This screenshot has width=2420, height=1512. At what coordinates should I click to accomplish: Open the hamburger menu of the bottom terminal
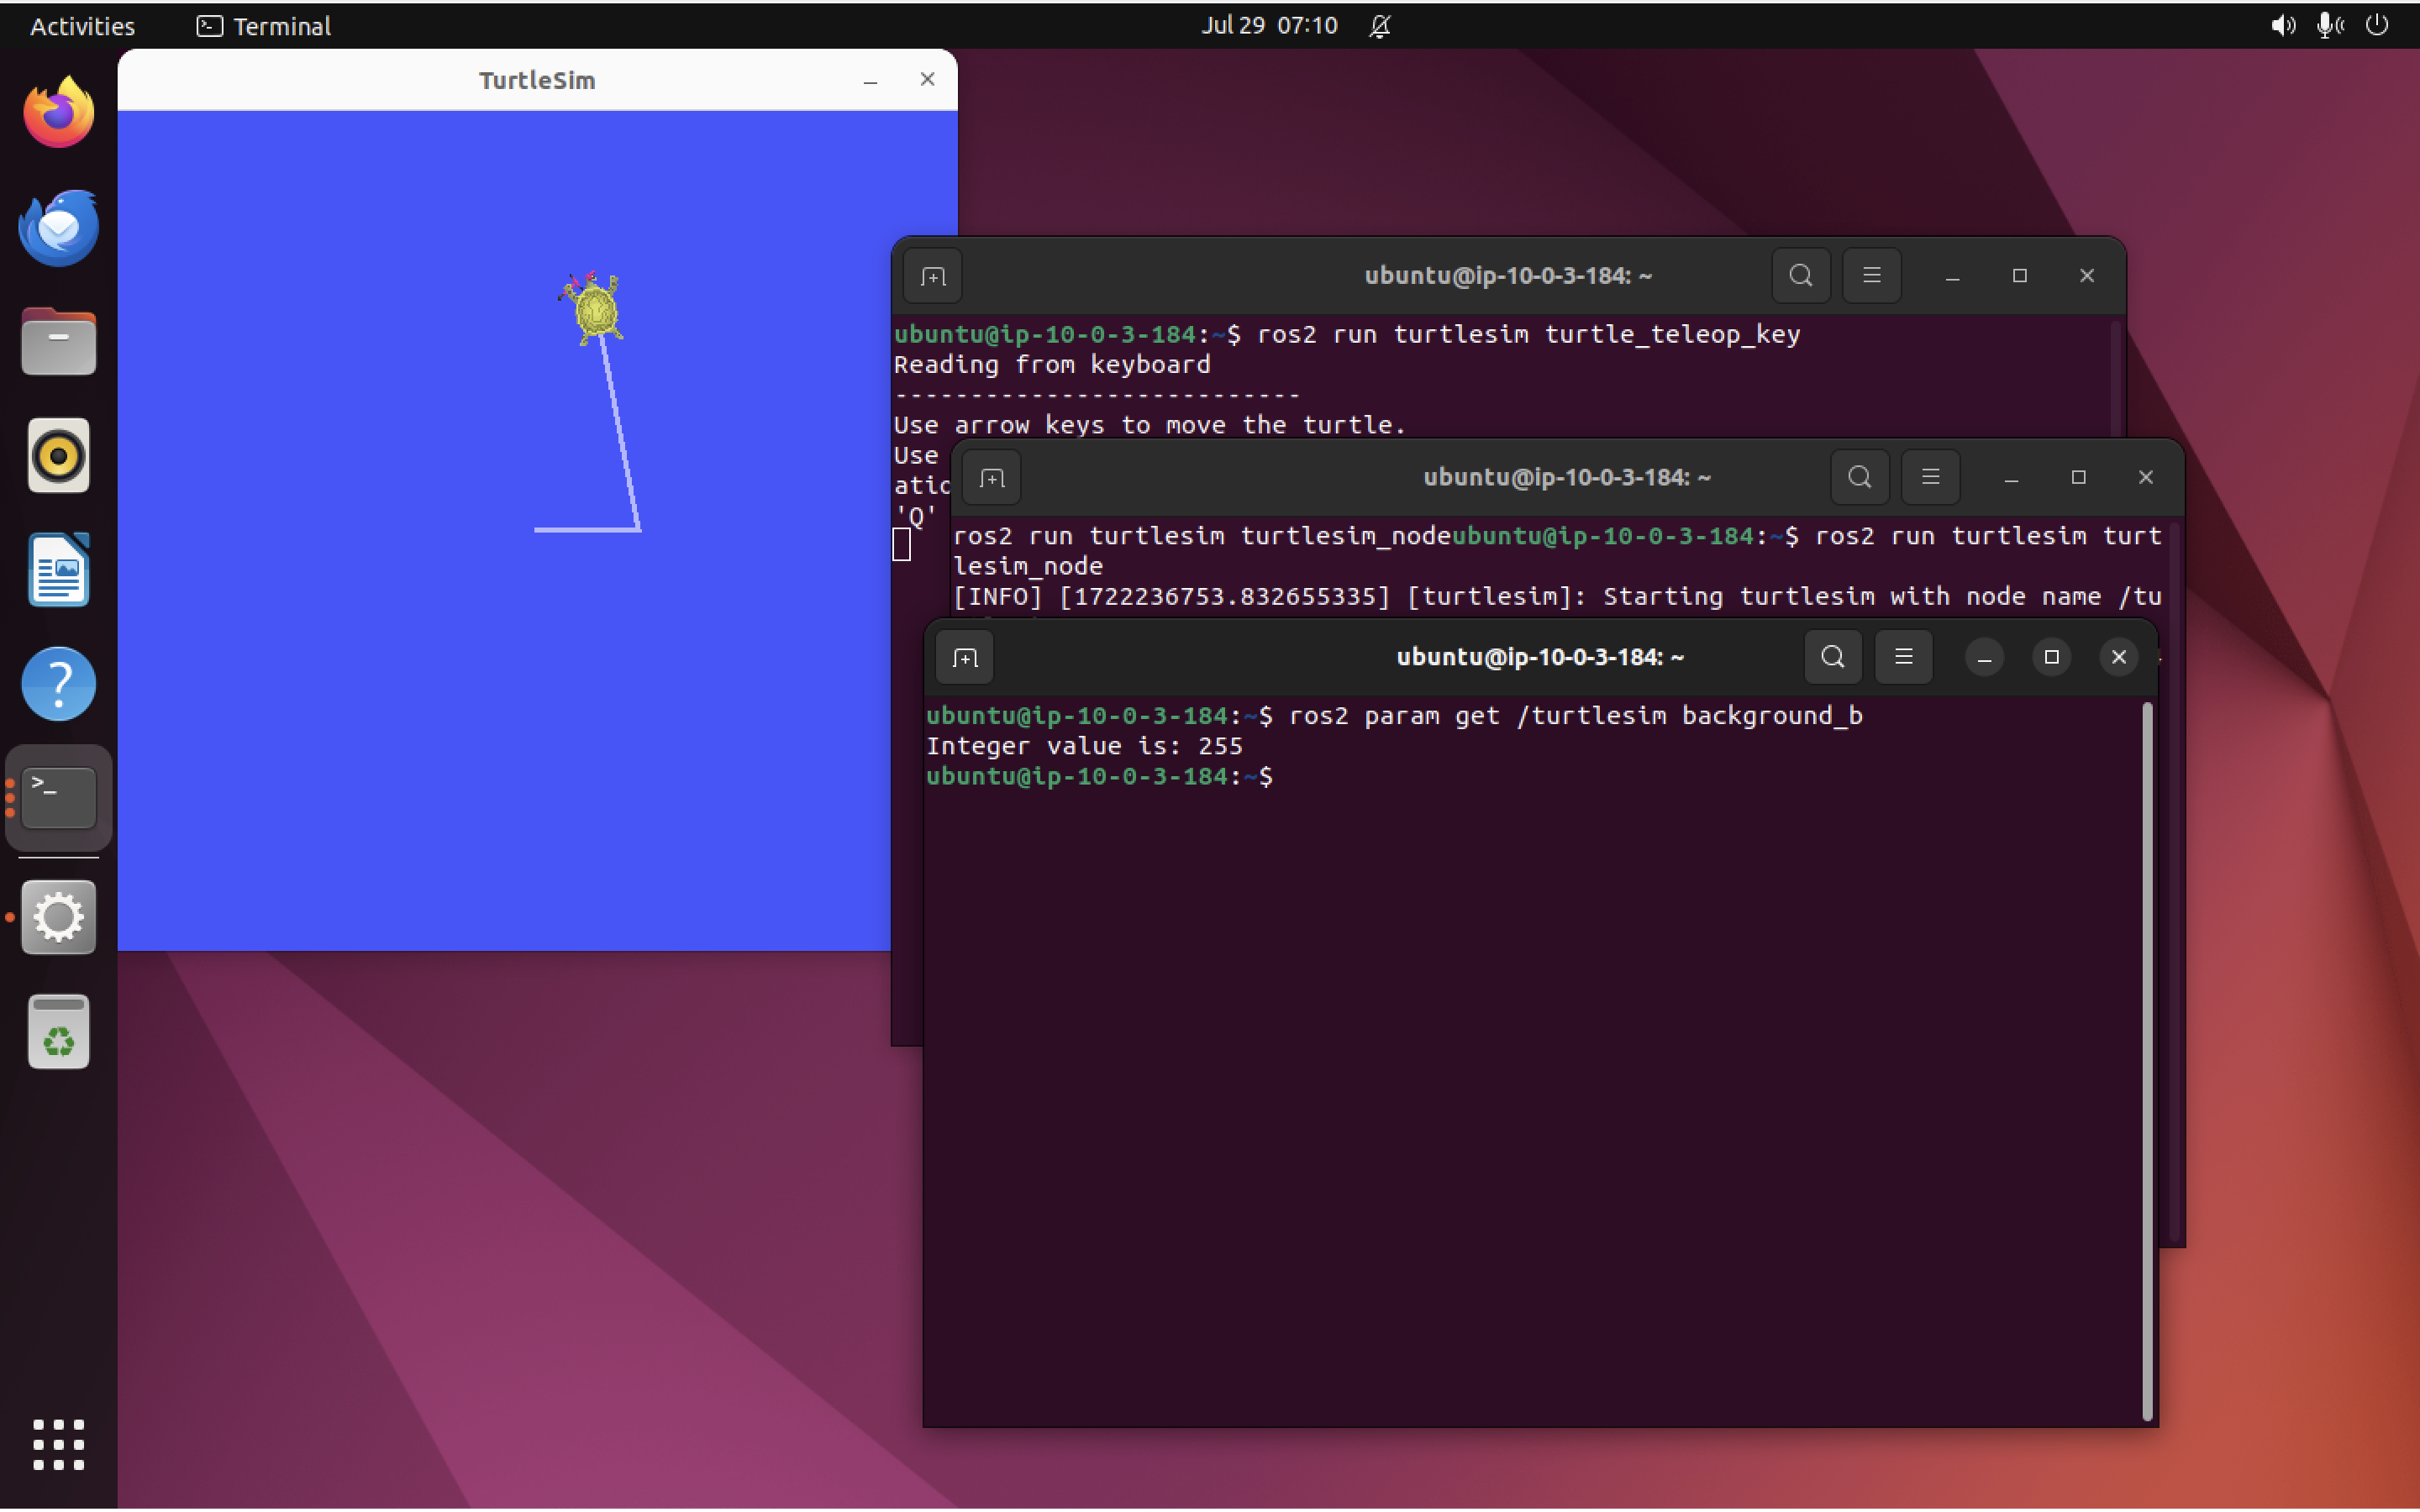pos(1903,657)
